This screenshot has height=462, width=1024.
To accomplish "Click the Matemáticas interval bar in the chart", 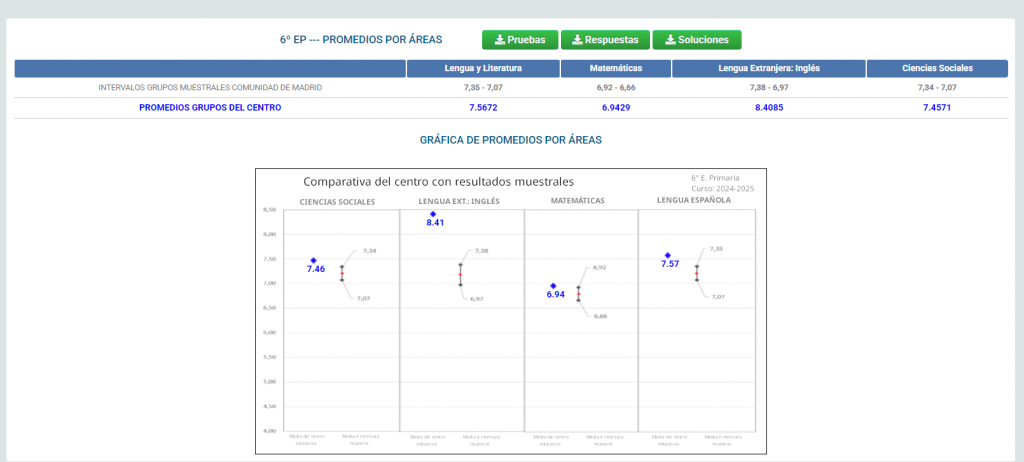I will (x=578, y=293).
